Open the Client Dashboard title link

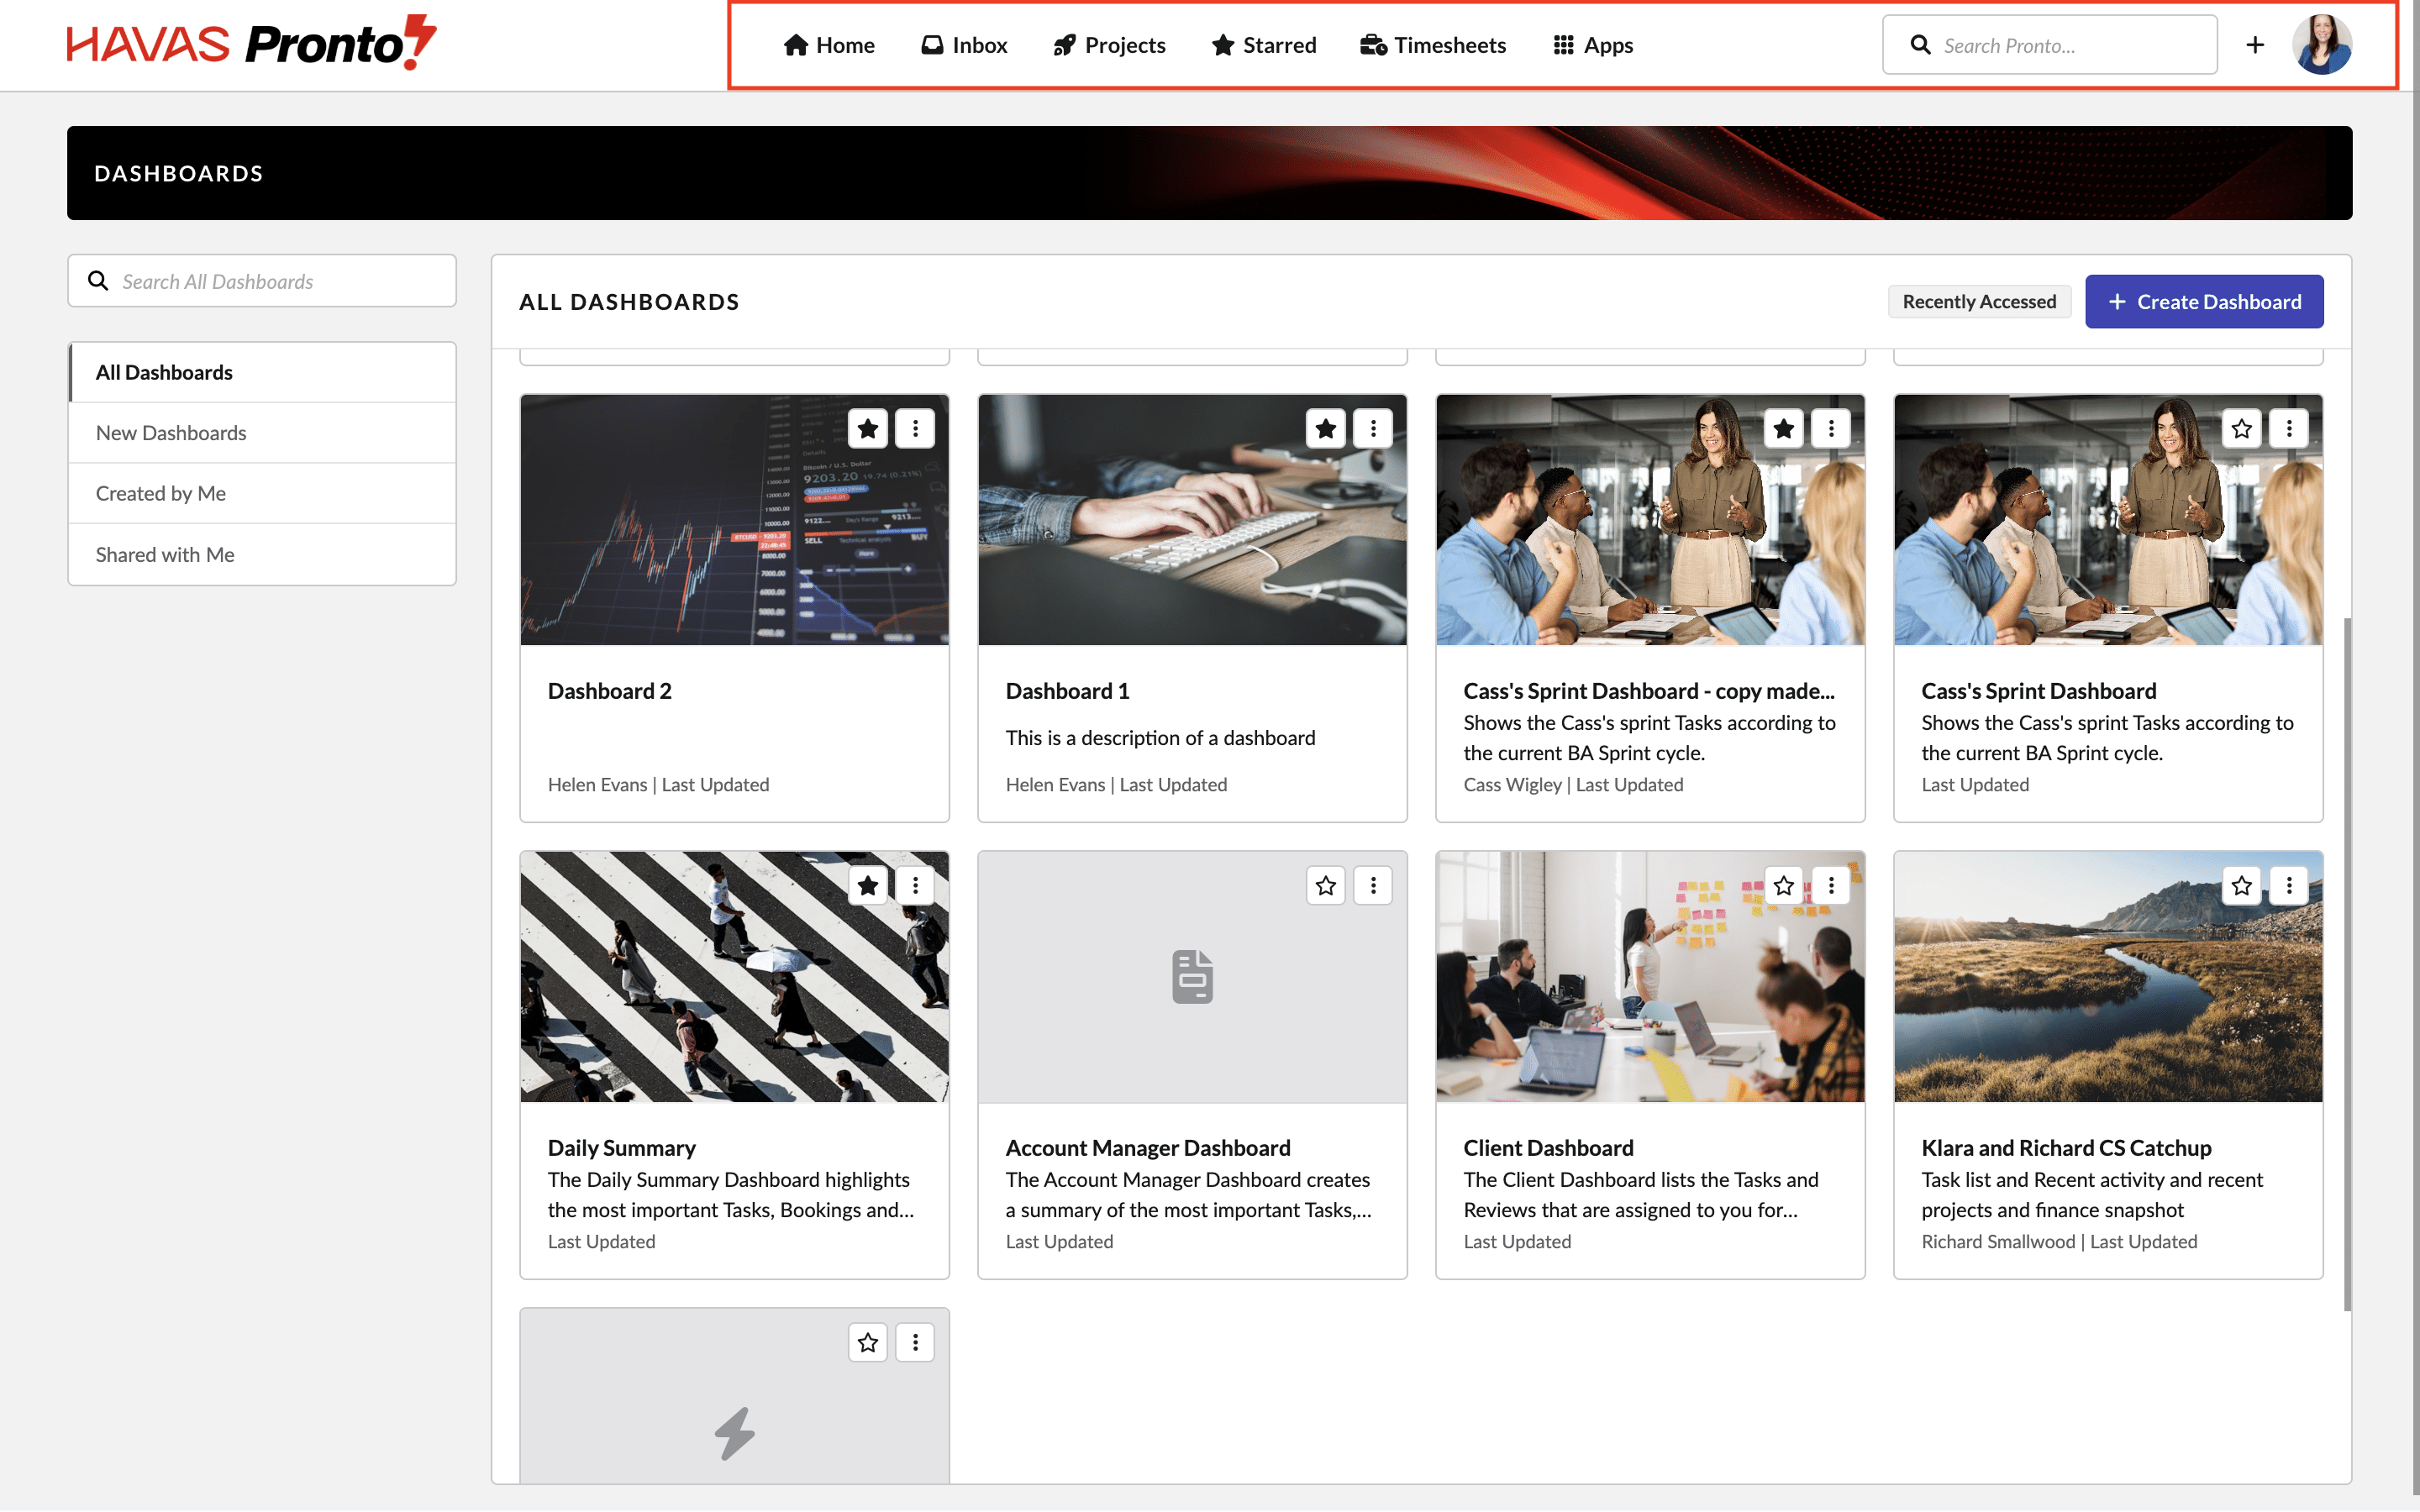tap(1548, 1148)
